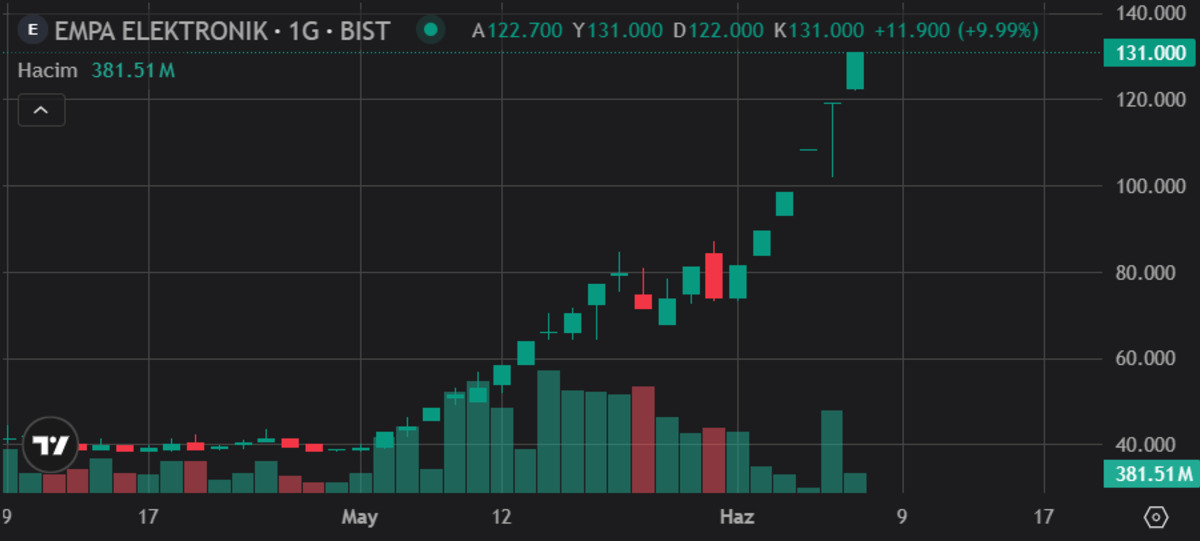1200x541 pixels.
Task: Click the 'May' label on time axis
Action: coord(360,517)
